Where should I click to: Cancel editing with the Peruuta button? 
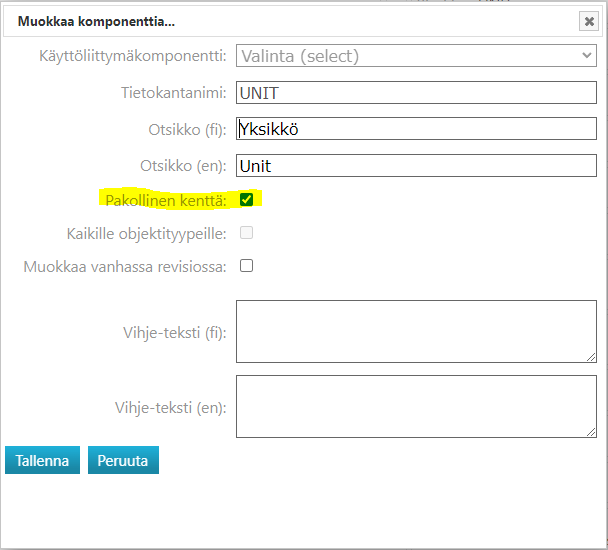coord(123,461)
